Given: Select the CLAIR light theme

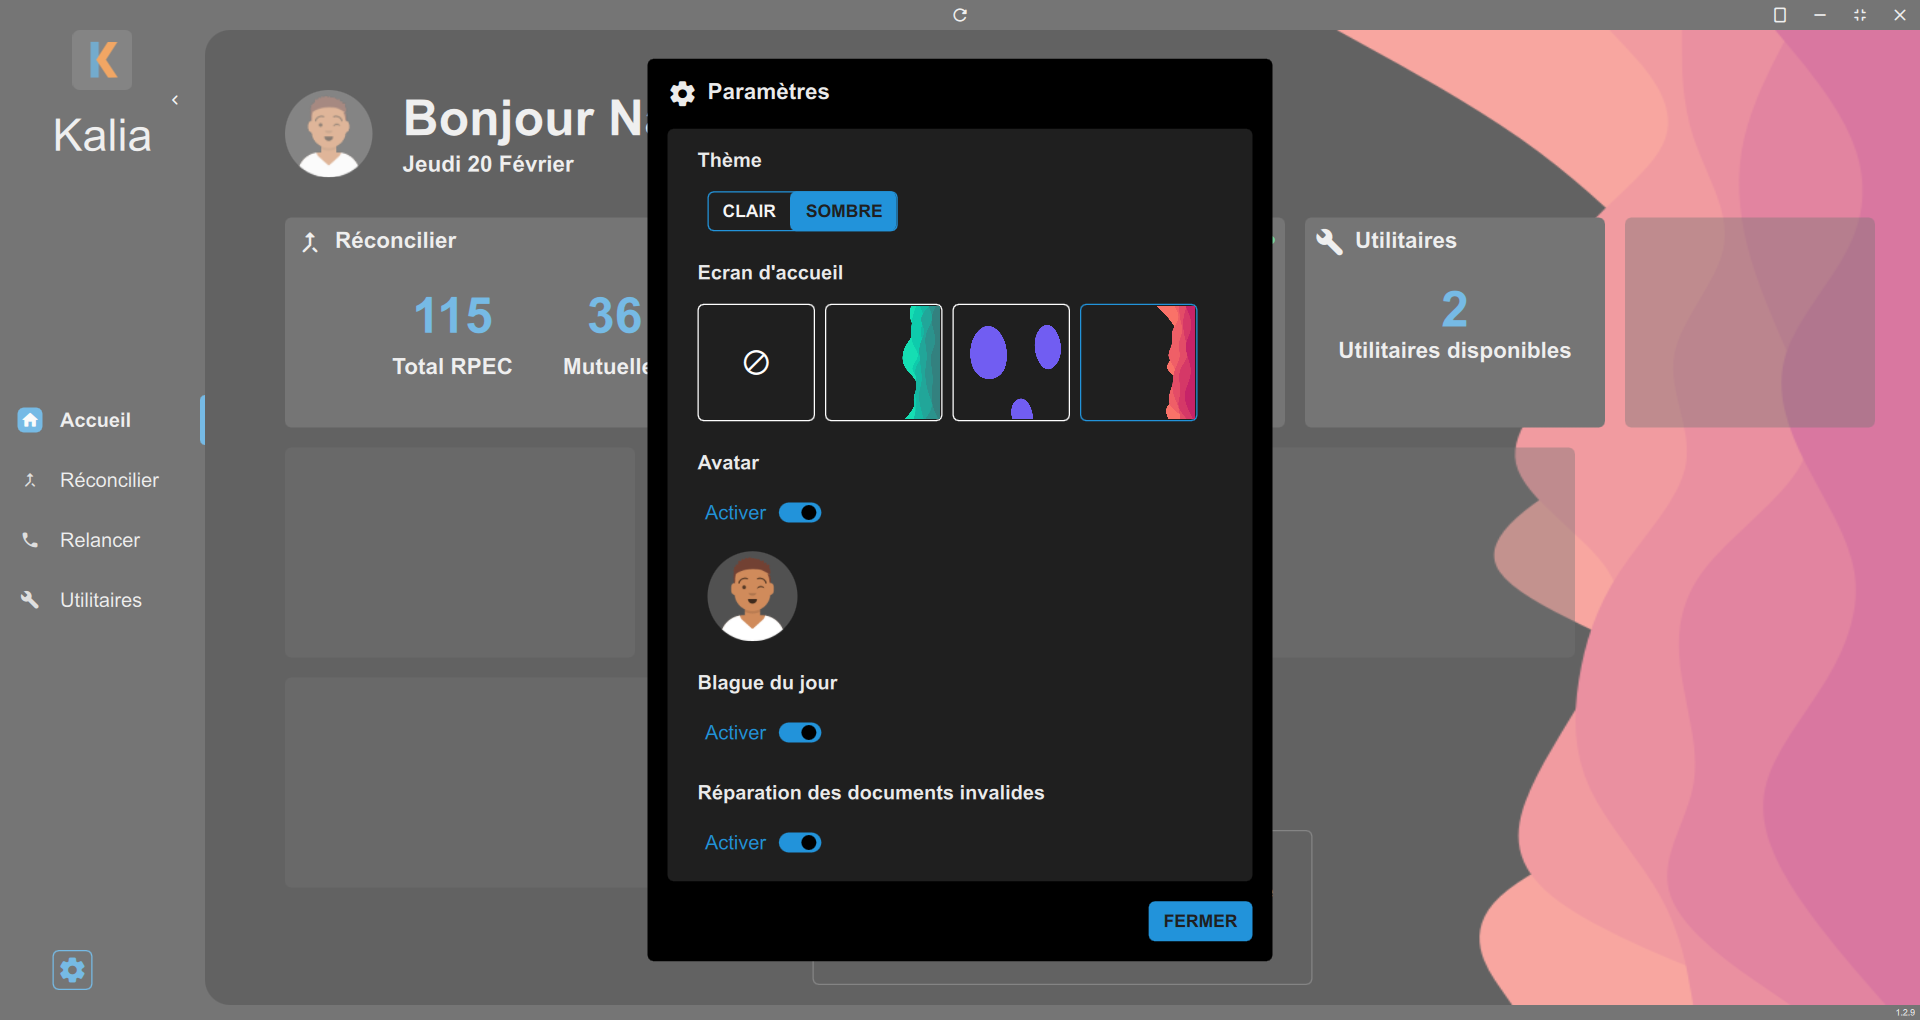Looking at the screenshot, I should tap(749, 211).
